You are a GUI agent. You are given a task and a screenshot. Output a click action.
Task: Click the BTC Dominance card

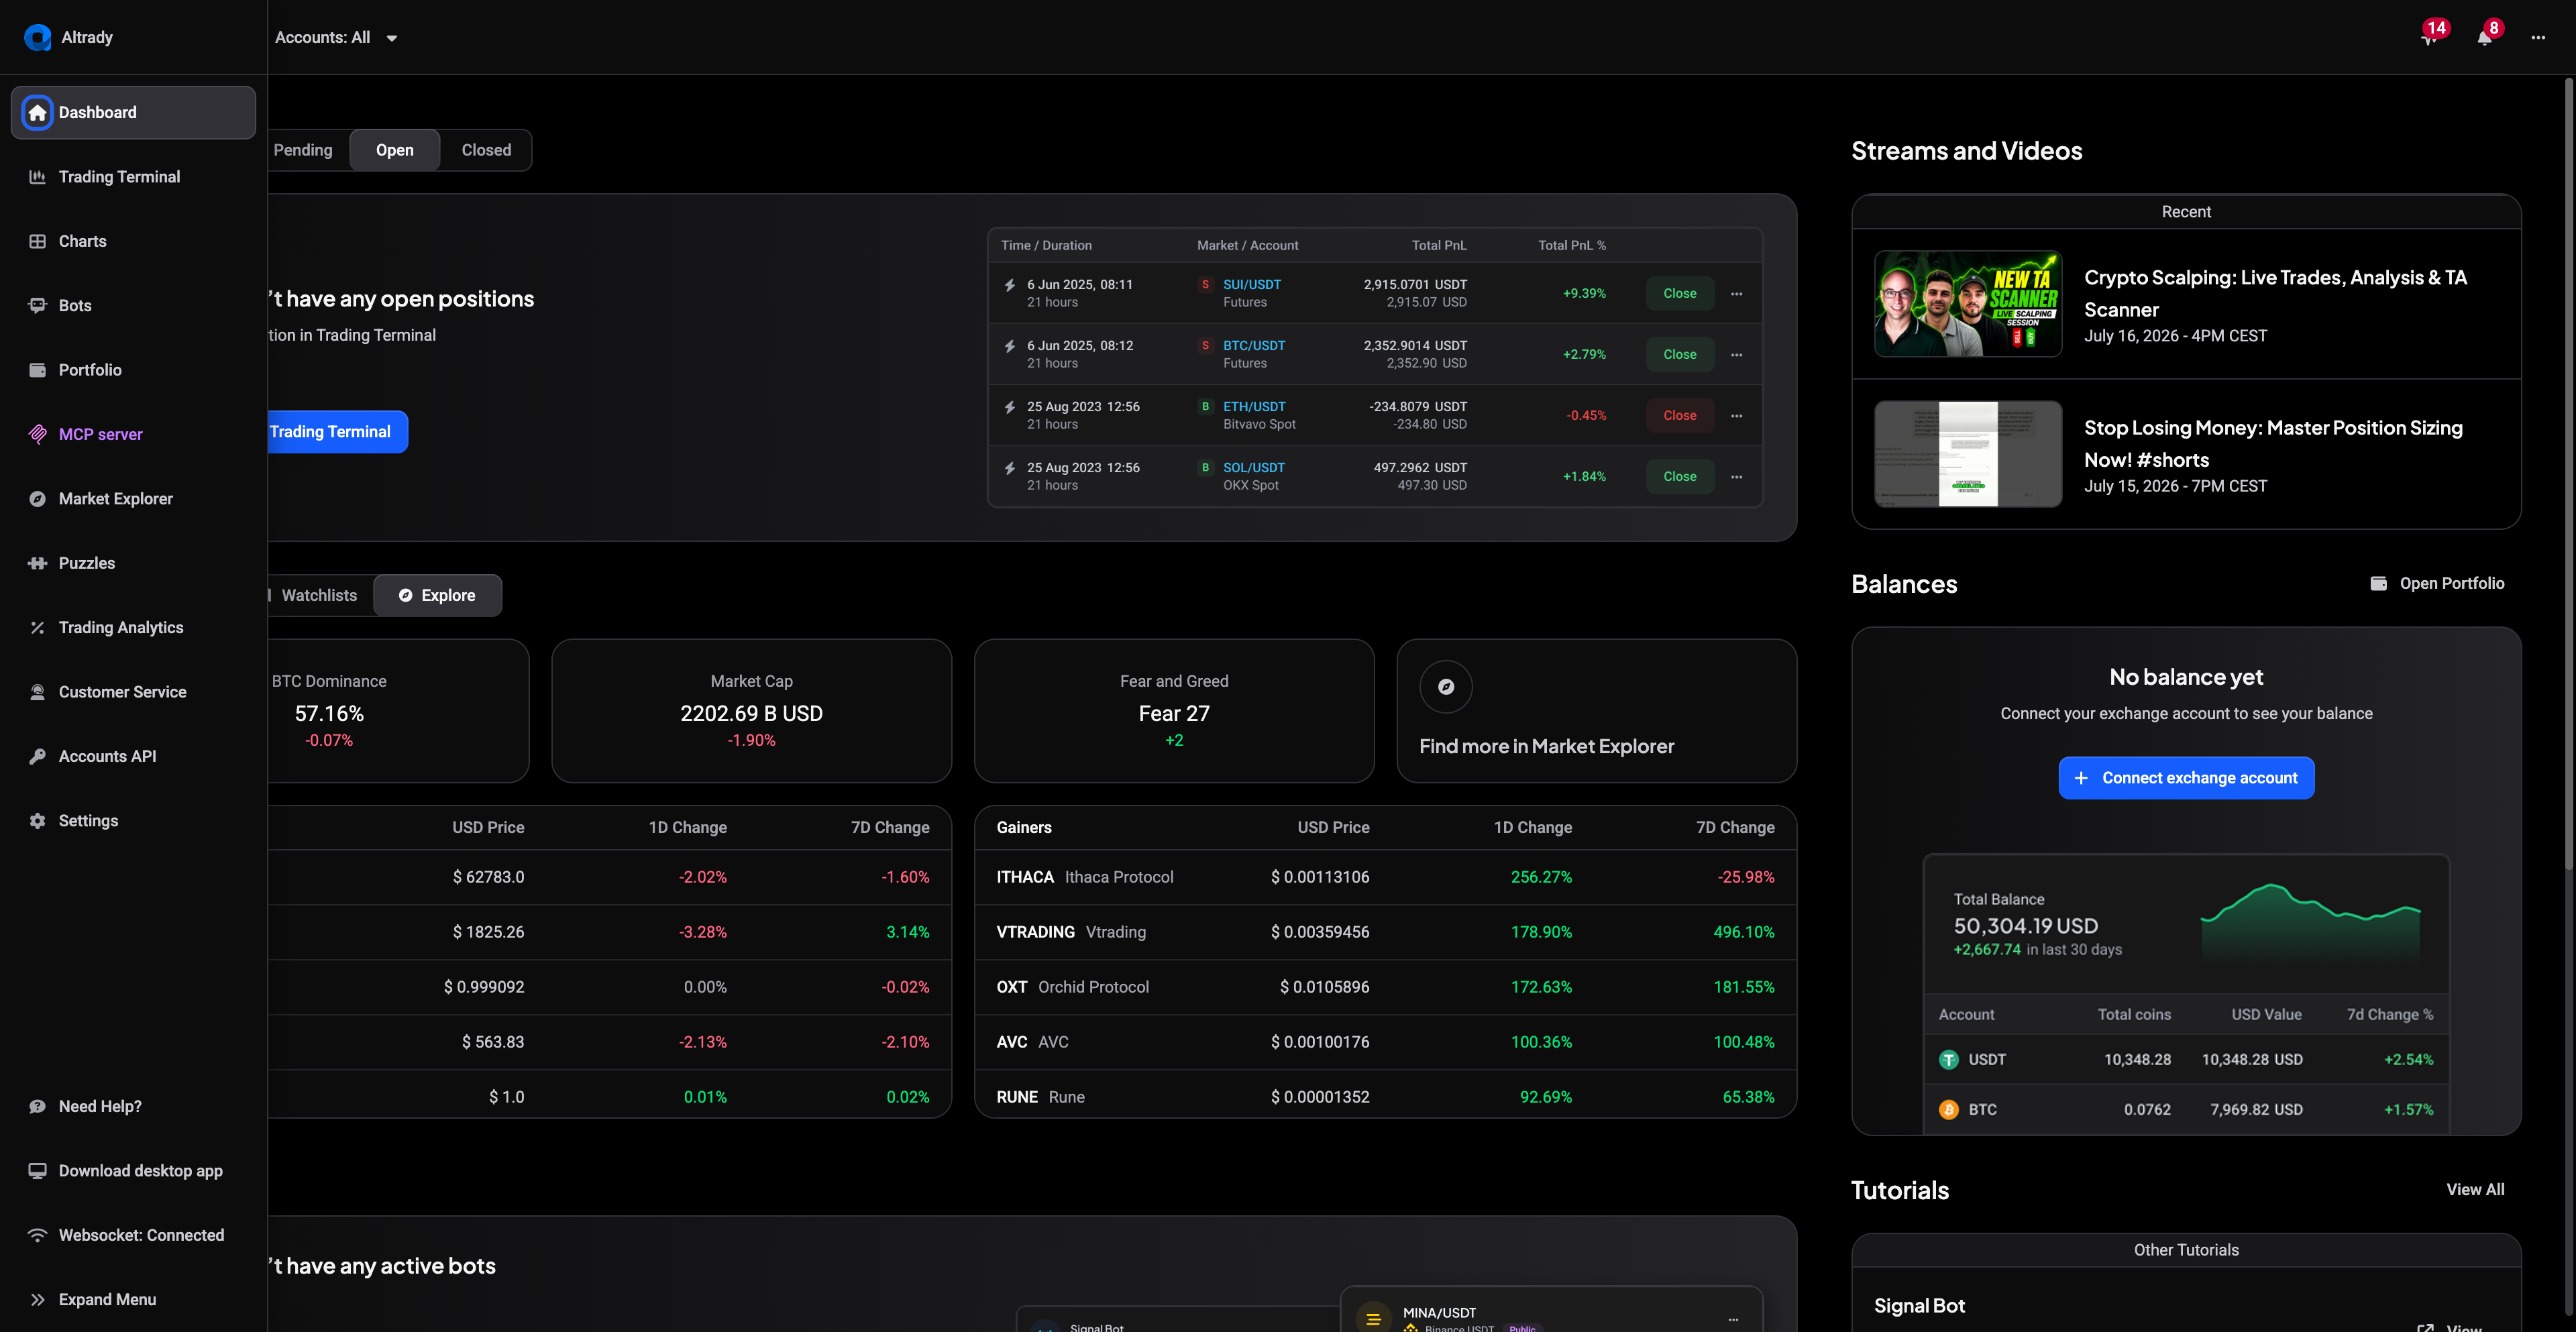point(398,711)
